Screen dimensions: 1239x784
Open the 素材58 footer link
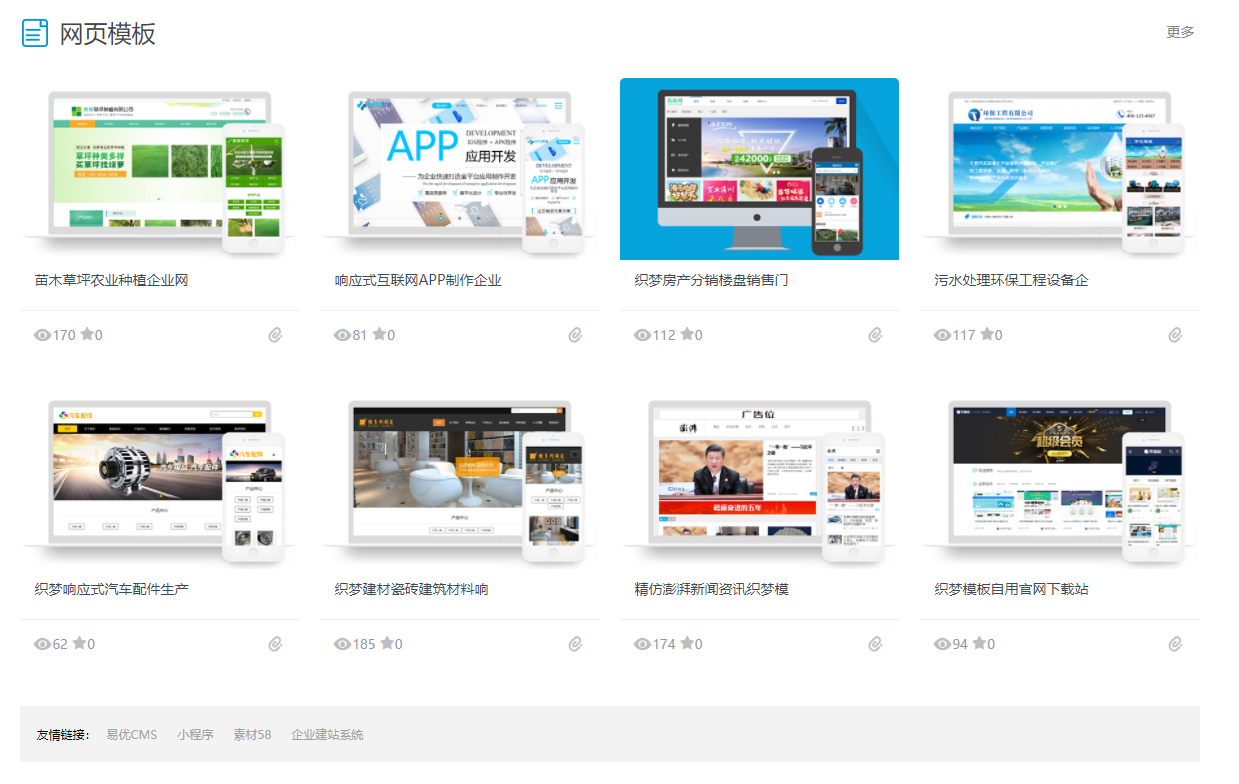click(x=252, y=735)
